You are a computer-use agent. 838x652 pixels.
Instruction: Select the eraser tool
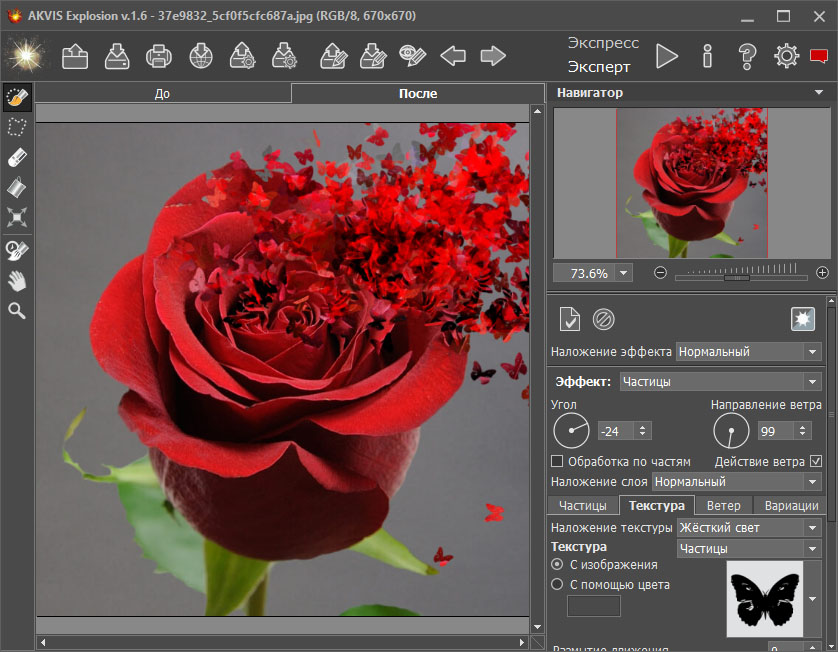(x=17, y=158)
